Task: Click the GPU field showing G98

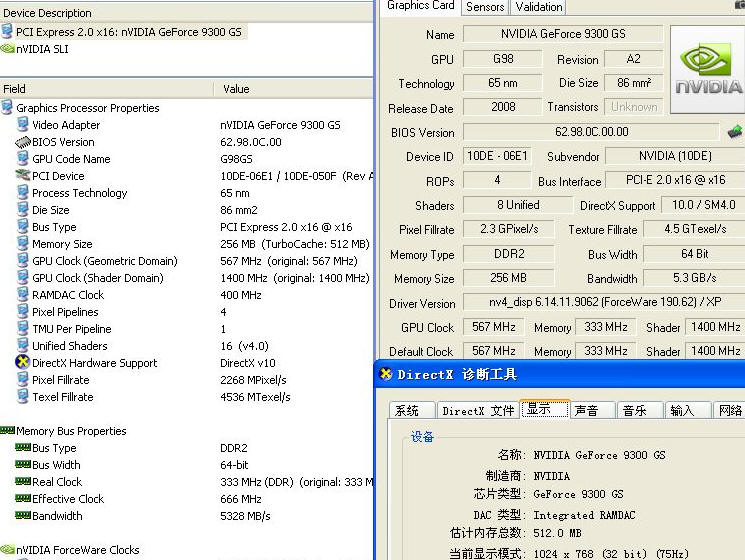Action: pyautogui.click(x=503, y=59)
